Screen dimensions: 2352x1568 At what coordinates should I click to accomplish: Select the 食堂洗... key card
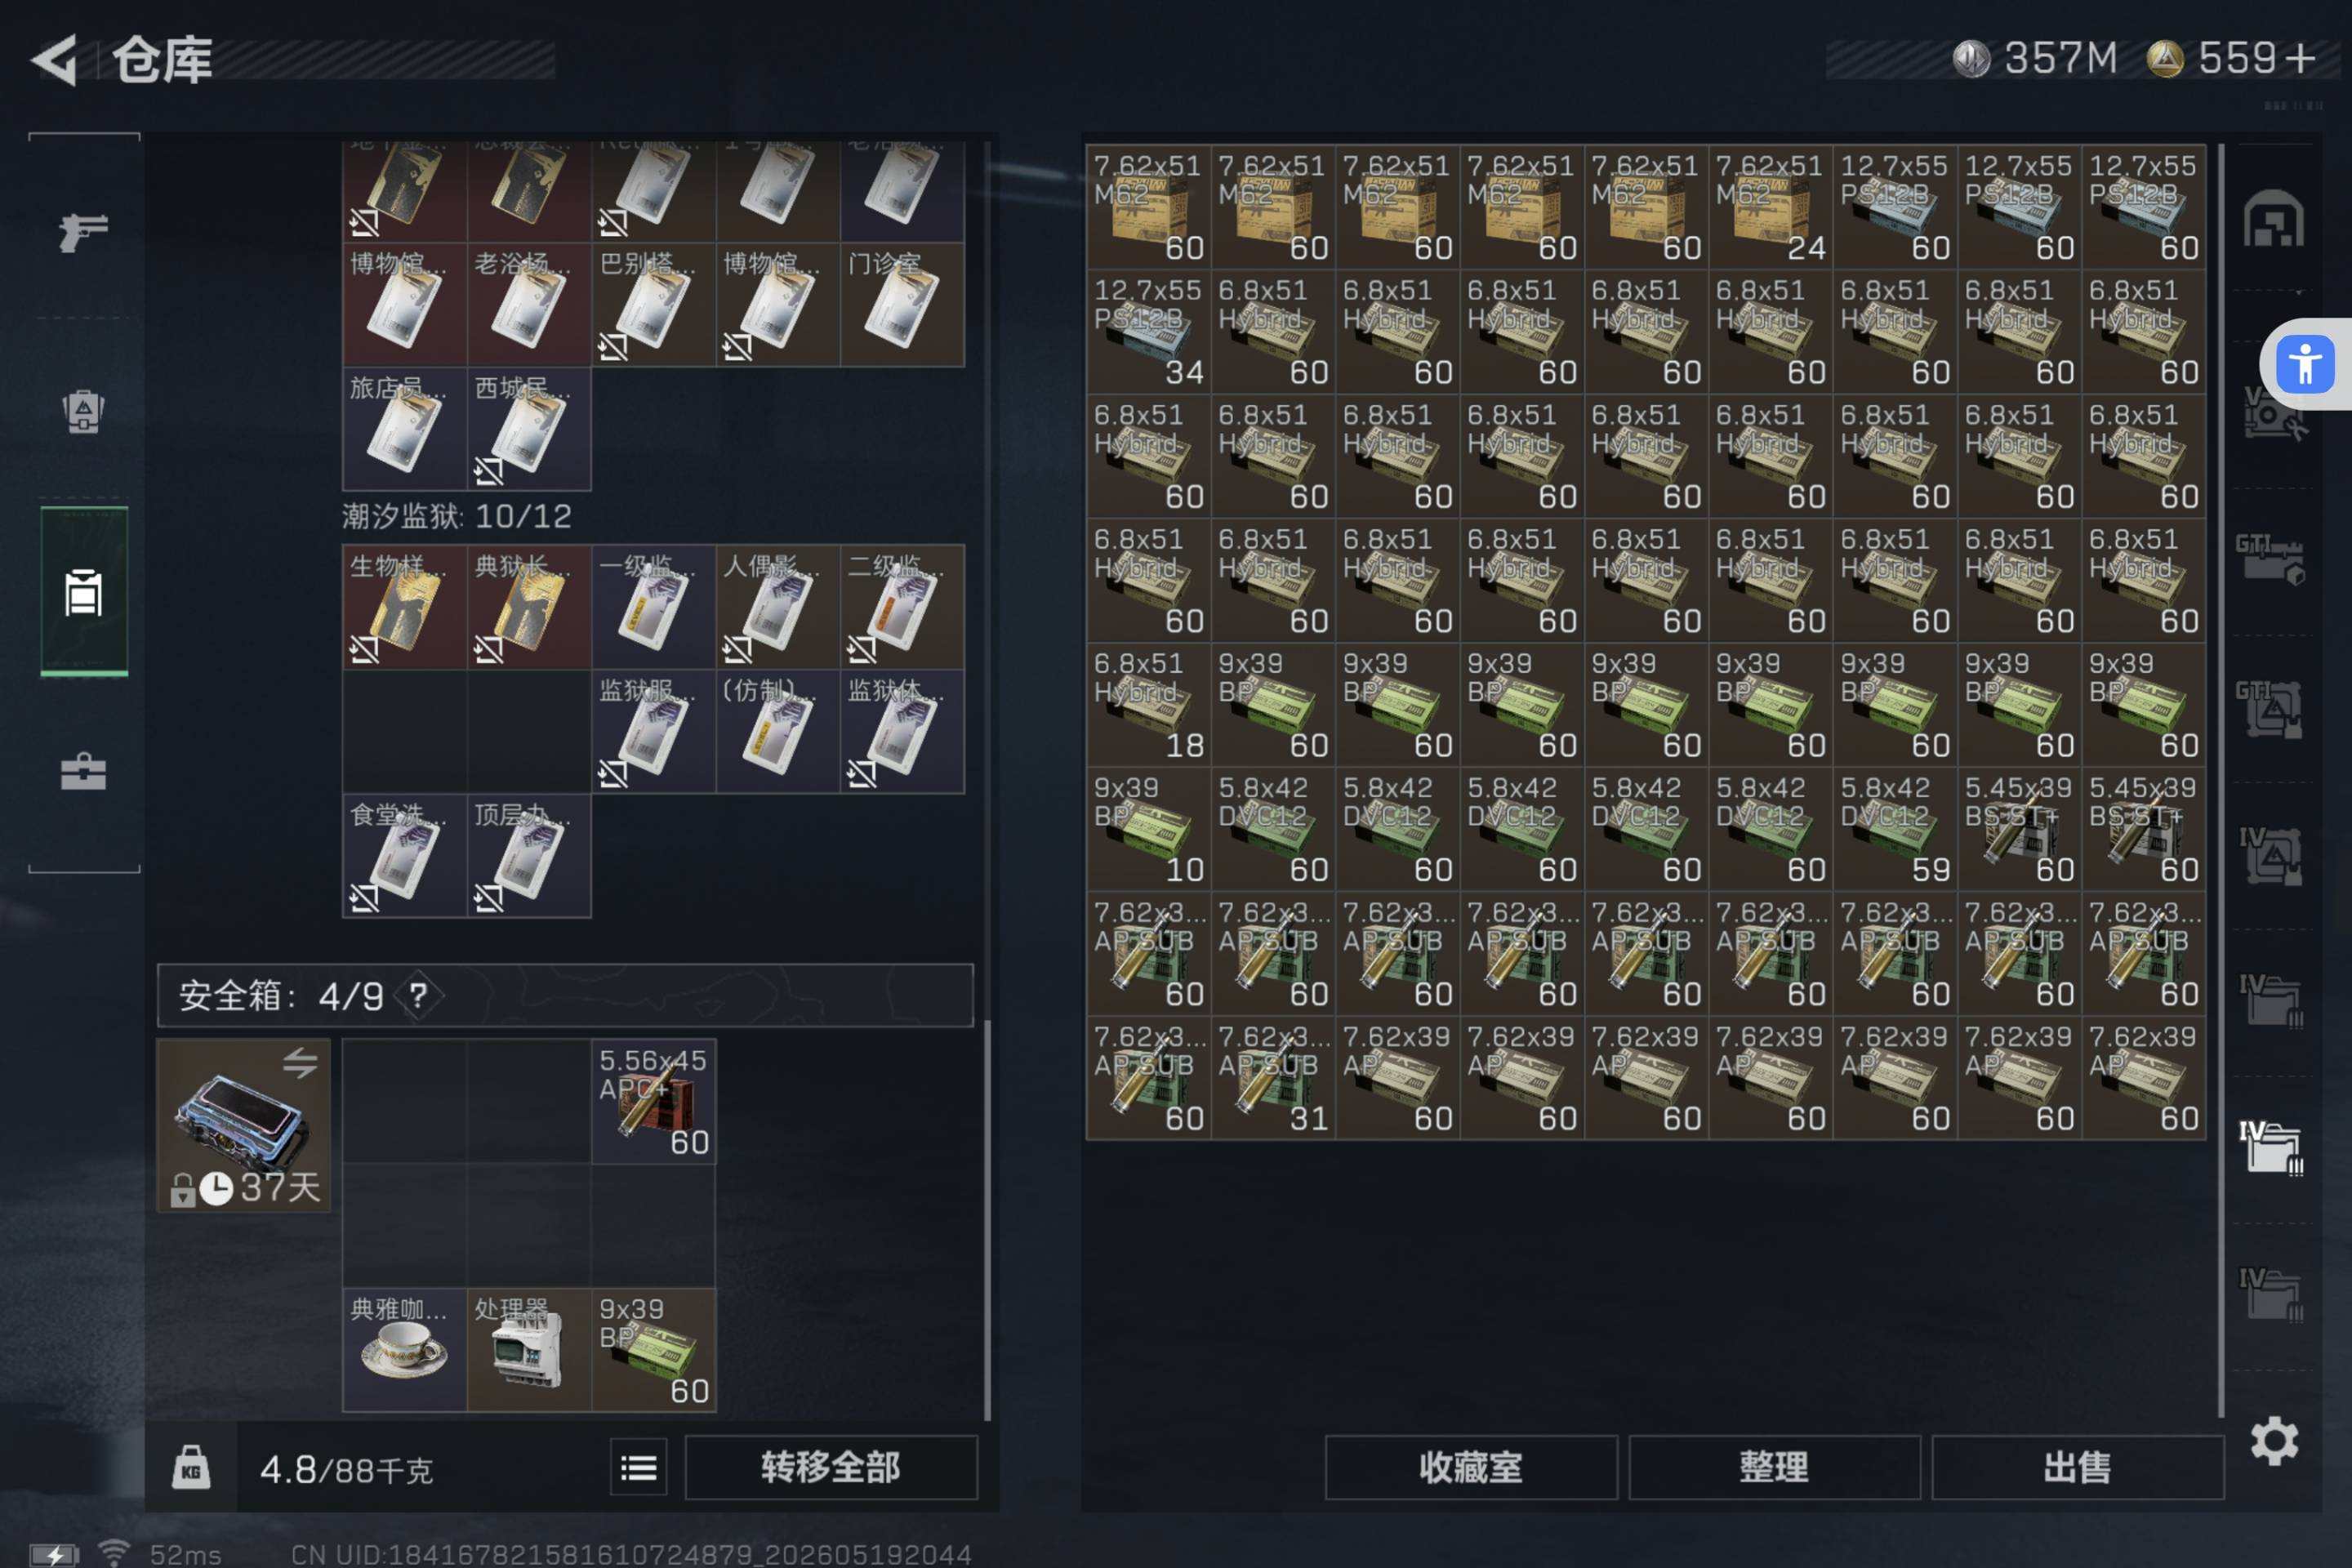coord(405,855)
